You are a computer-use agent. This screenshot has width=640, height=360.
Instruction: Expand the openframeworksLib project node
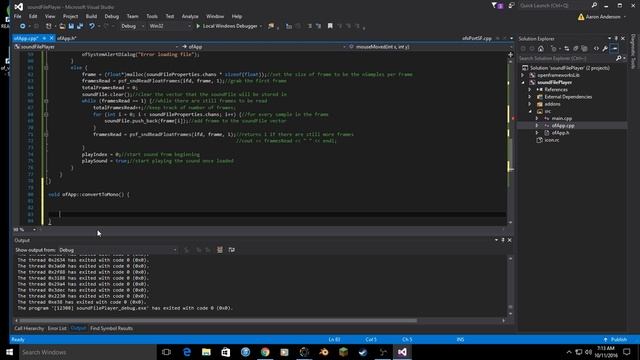pos(523,75)
